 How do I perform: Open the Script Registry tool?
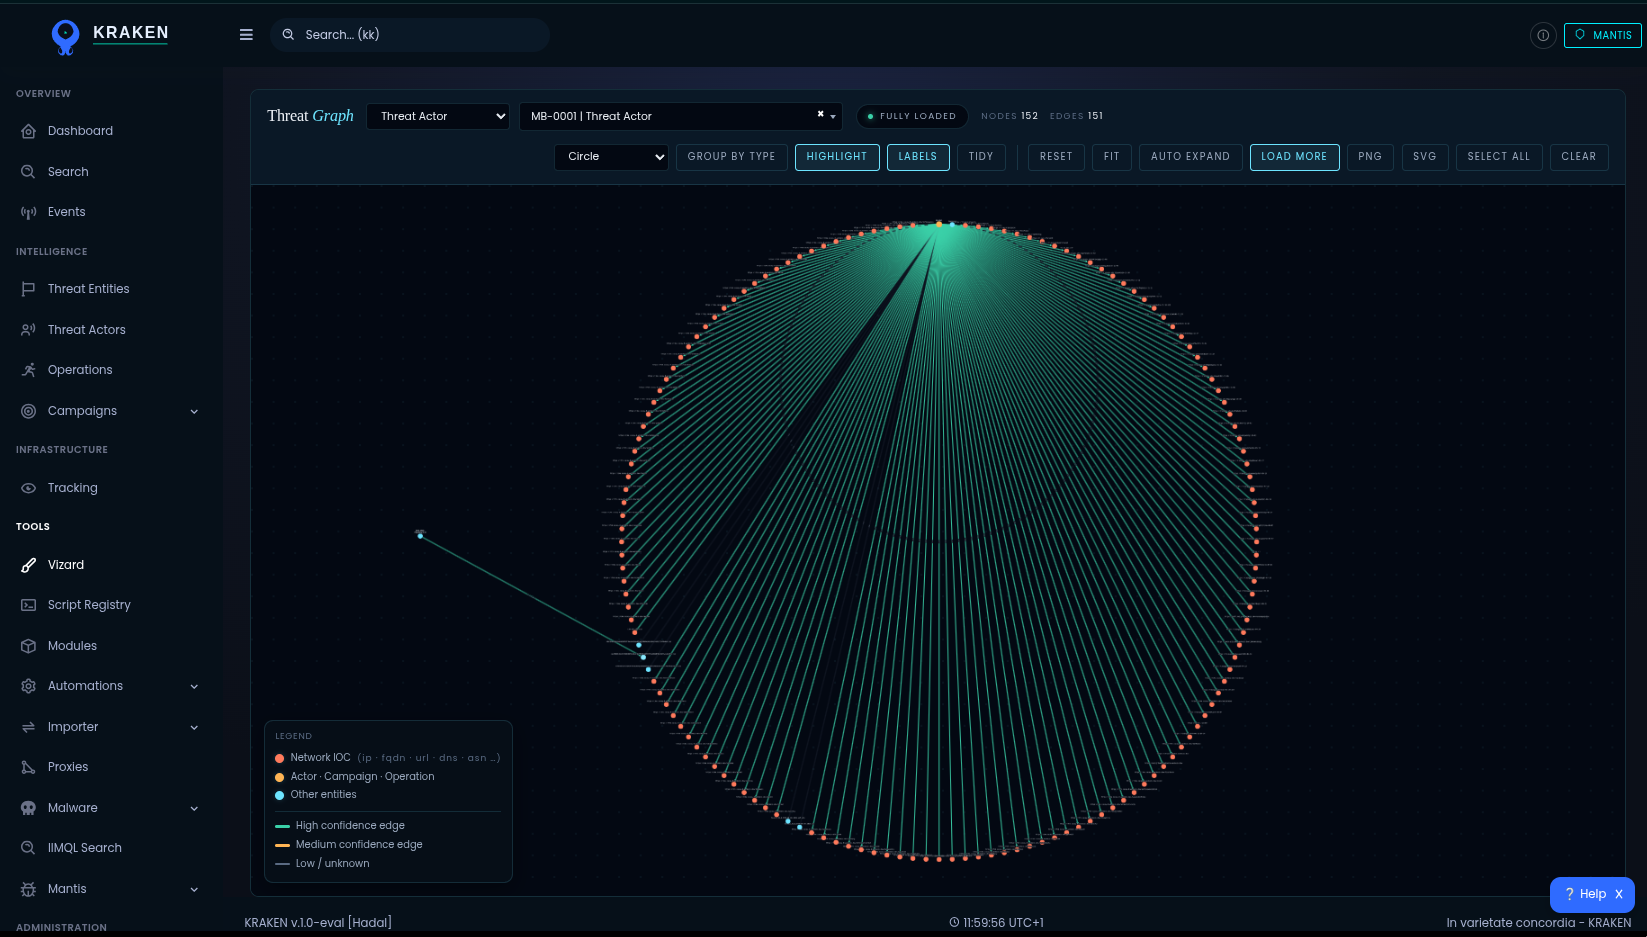[x=89, y=605]
